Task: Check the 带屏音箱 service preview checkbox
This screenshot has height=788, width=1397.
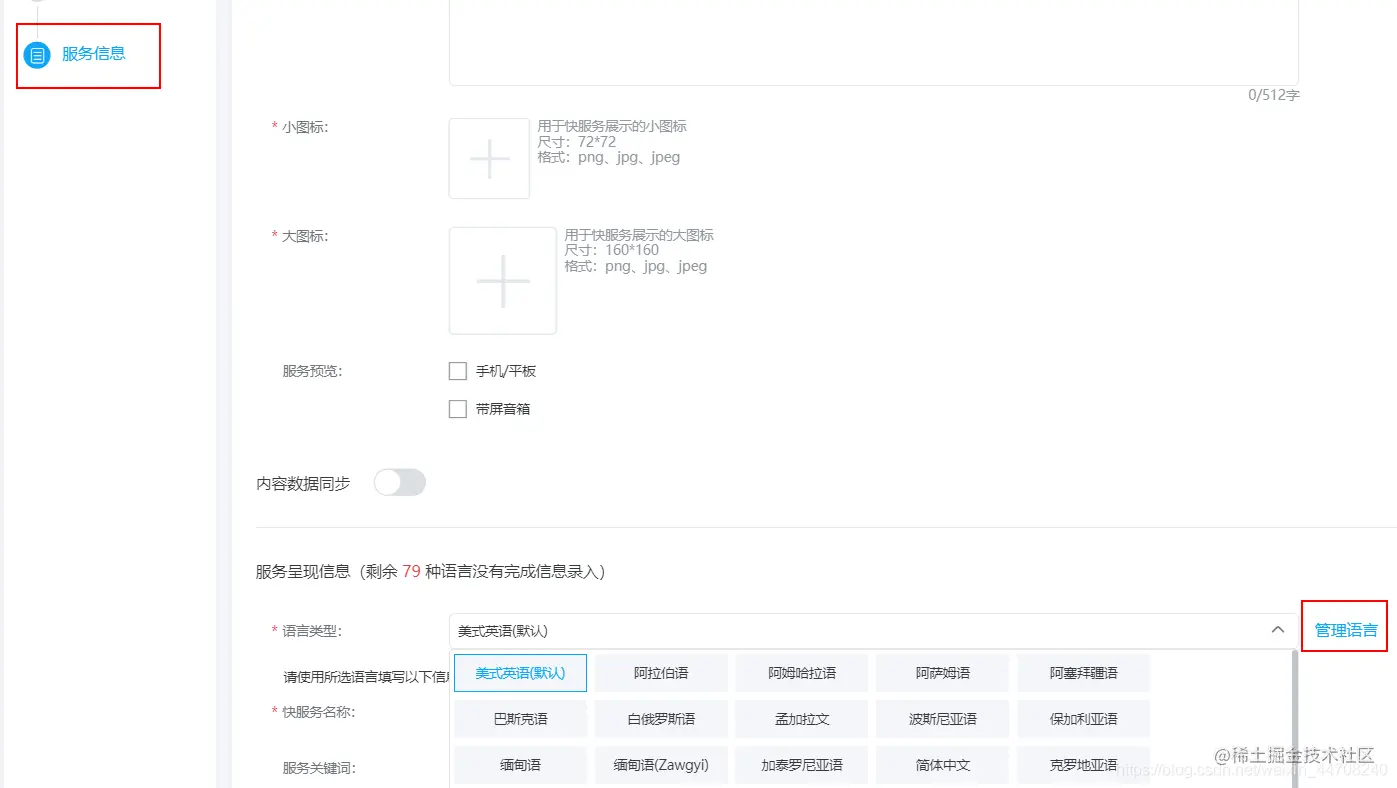Action: click(x=457, y=408)
